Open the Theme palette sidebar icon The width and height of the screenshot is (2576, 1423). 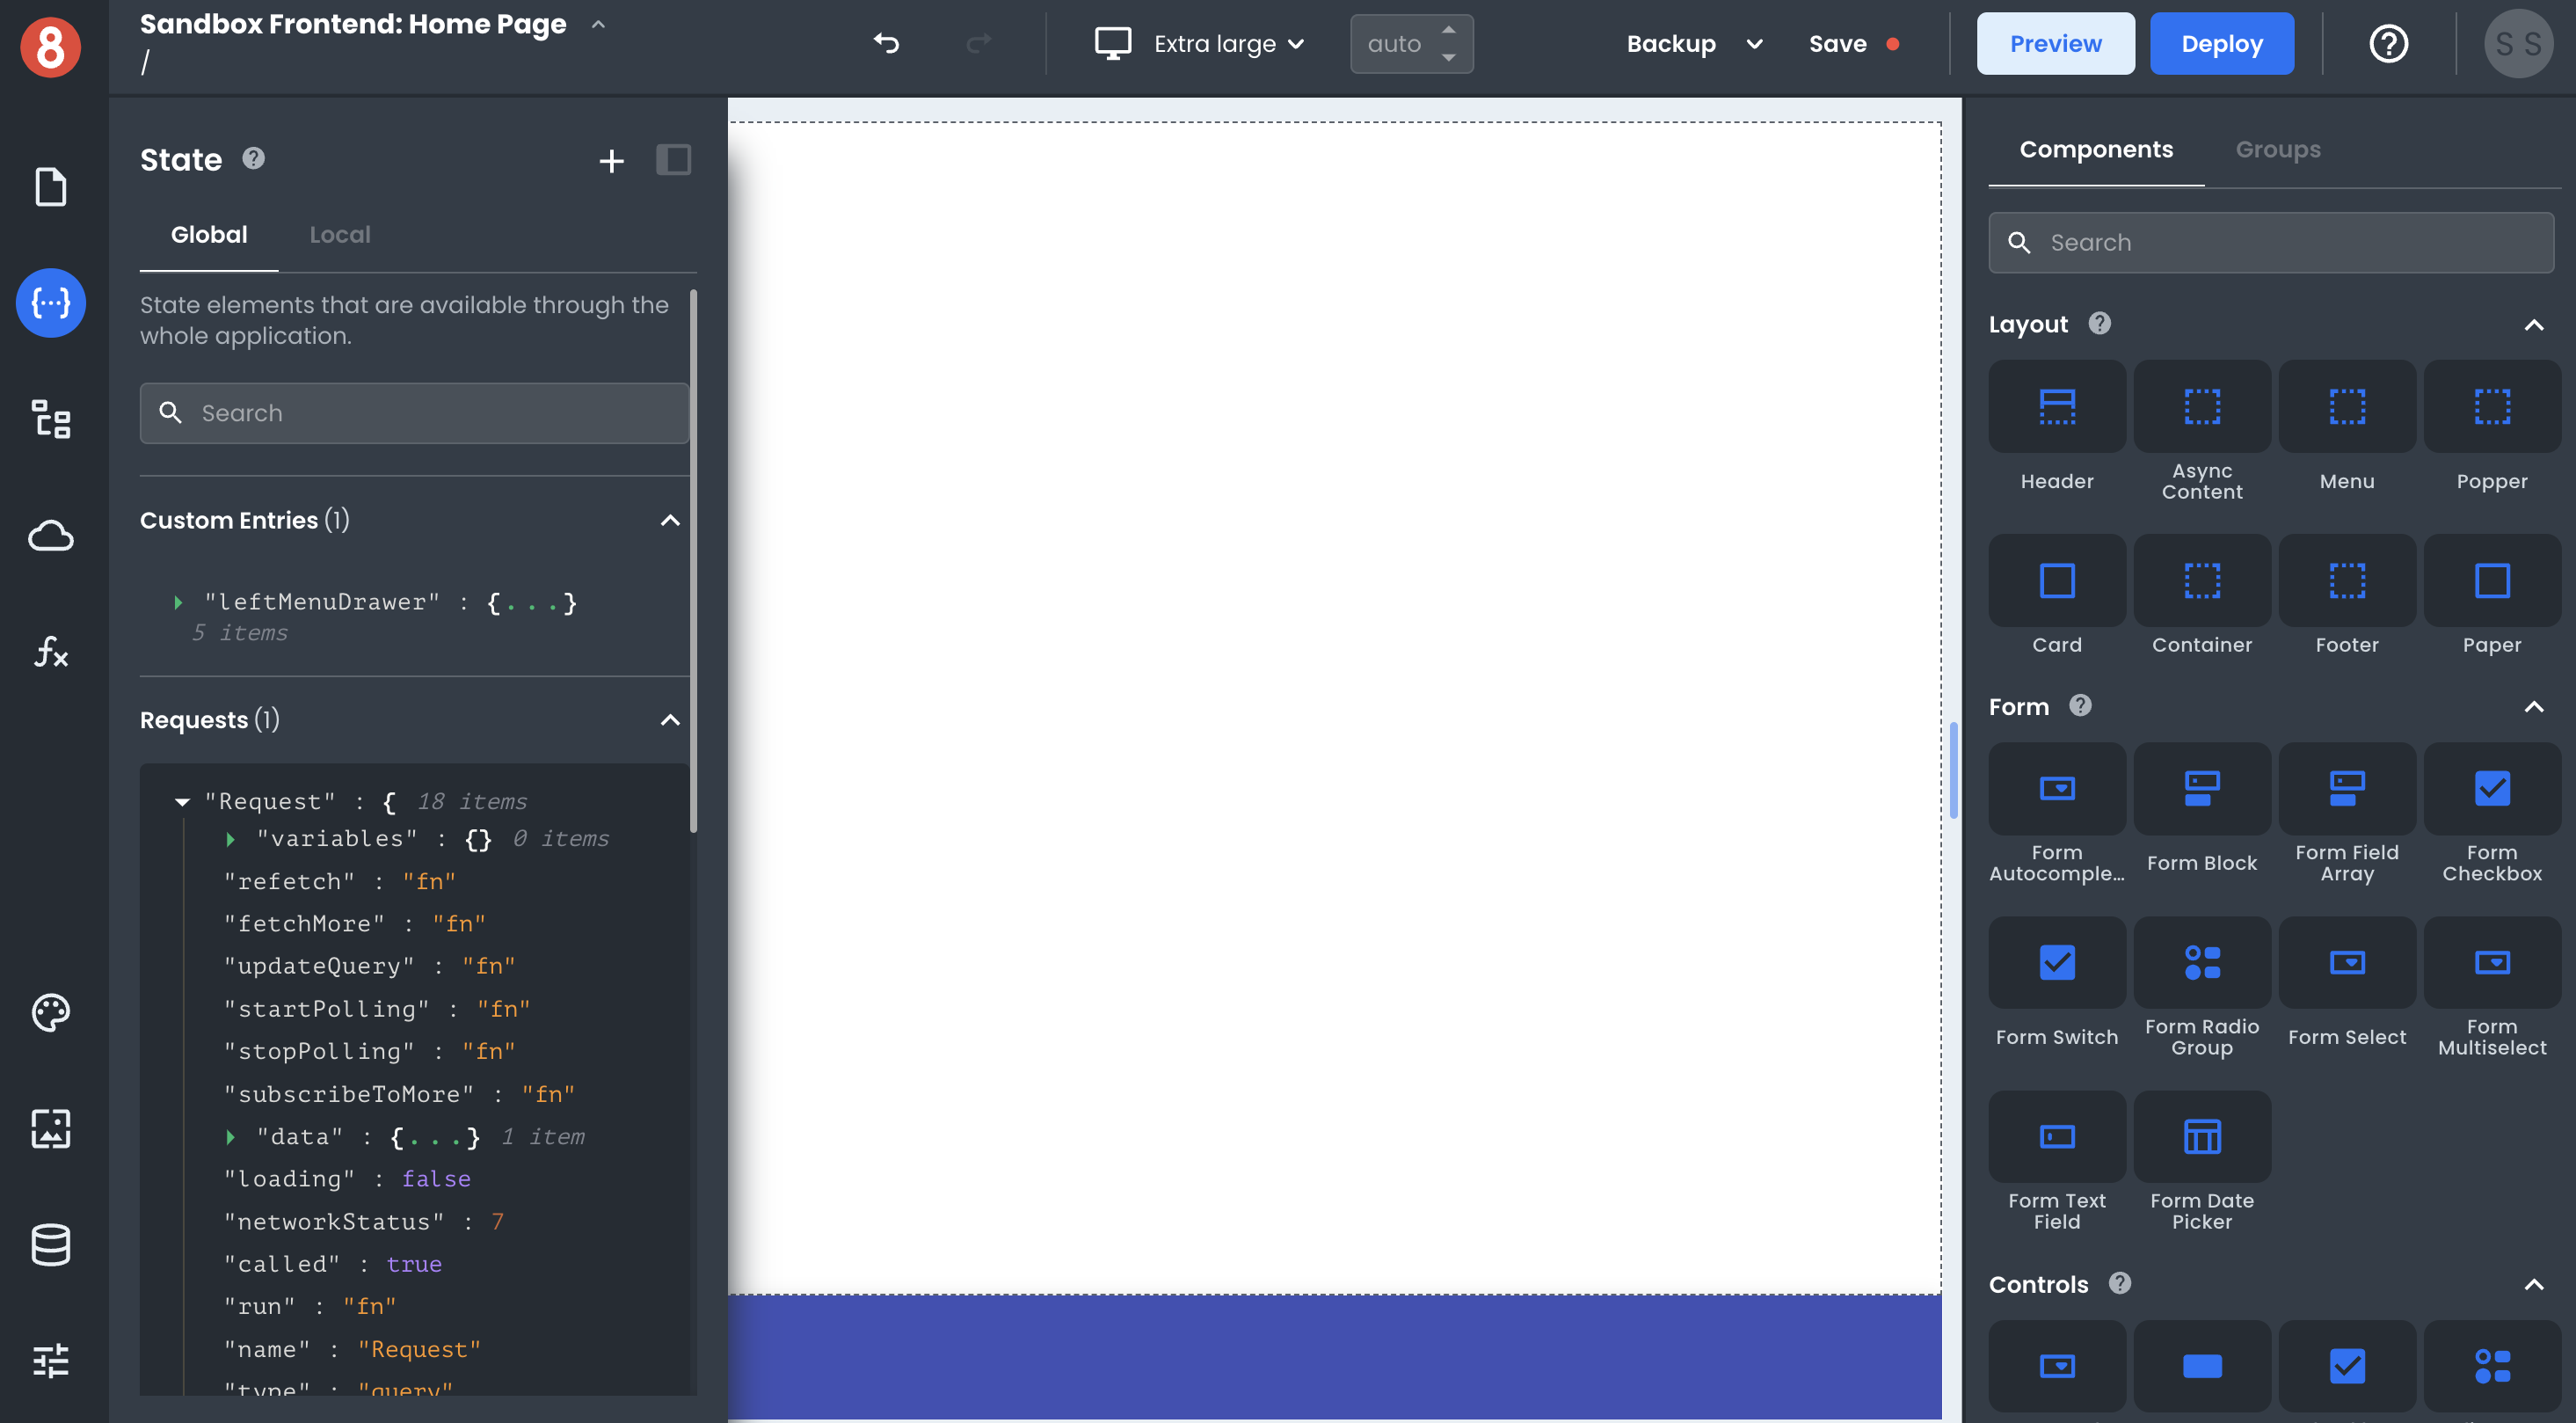click(50, 1012)
